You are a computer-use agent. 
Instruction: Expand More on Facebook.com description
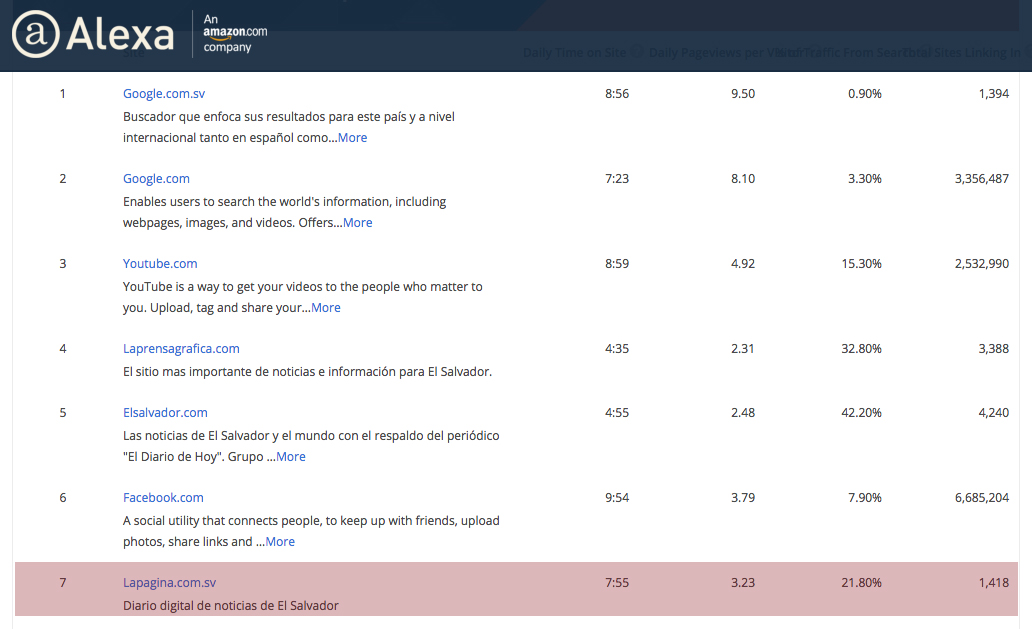click(280, 542)
